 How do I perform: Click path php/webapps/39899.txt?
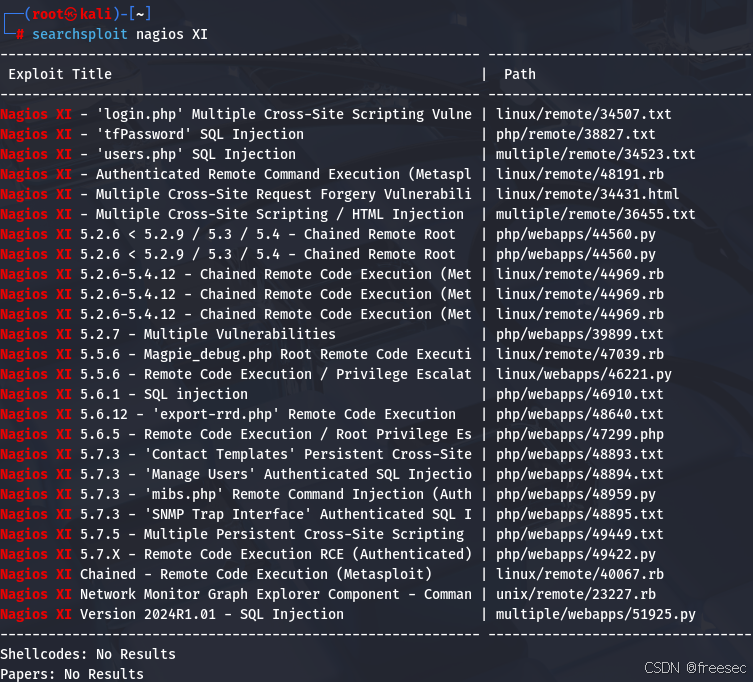pos(580,334)
